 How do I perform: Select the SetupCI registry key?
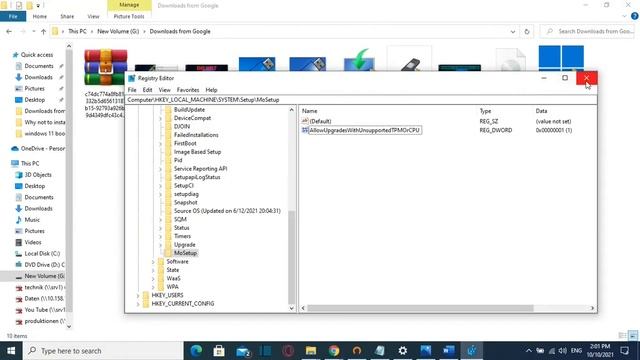pos(184,186)
